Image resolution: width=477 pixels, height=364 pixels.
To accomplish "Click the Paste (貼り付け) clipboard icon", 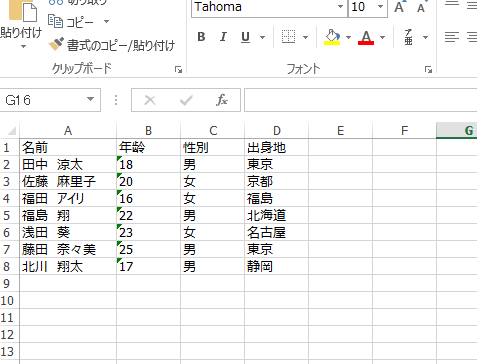I will pyautogui.click(x=23, y=11).
